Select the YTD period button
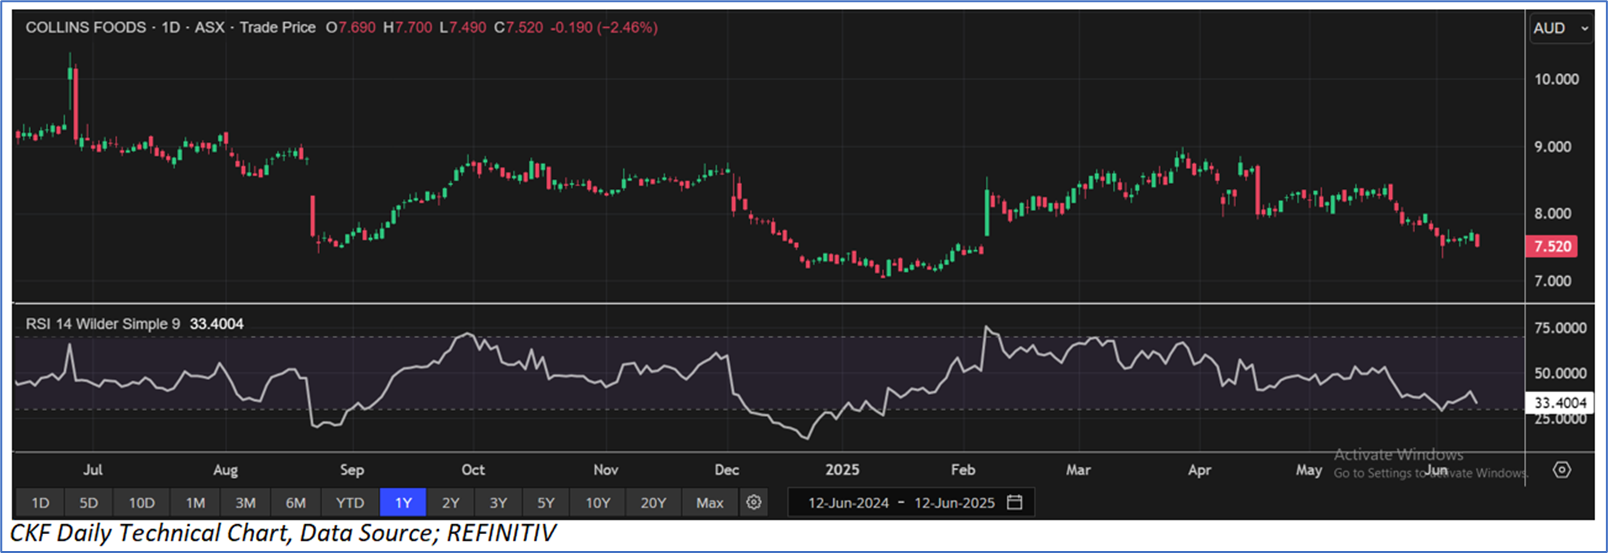Viewport: 1608px width, 553px height. [350, 502]
